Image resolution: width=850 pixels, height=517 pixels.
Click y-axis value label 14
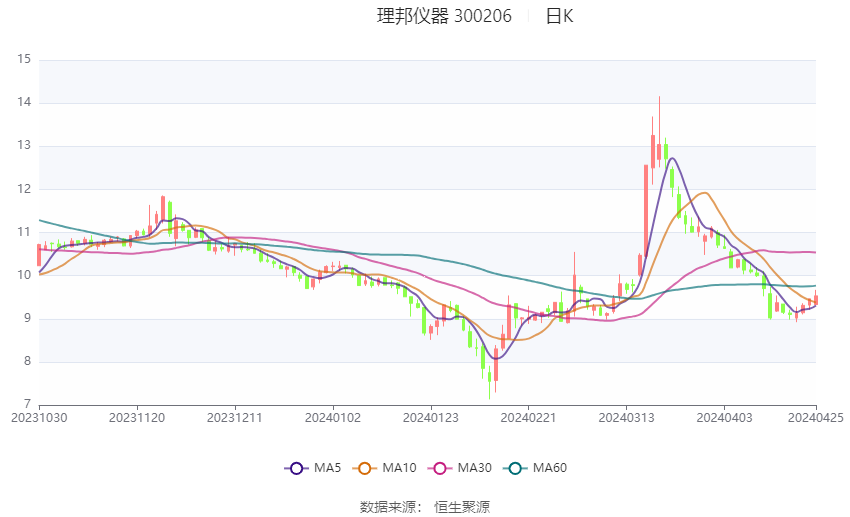point(24,102)
